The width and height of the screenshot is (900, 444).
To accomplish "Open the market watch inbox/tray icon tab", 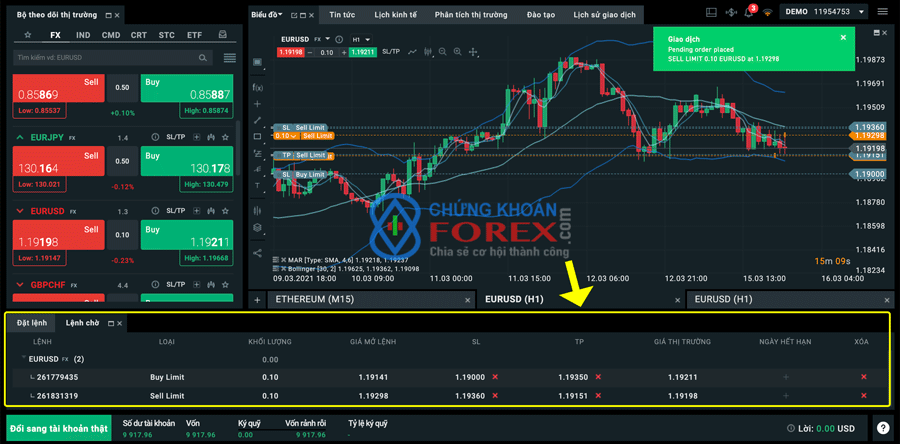I will [x=223, y=35].
